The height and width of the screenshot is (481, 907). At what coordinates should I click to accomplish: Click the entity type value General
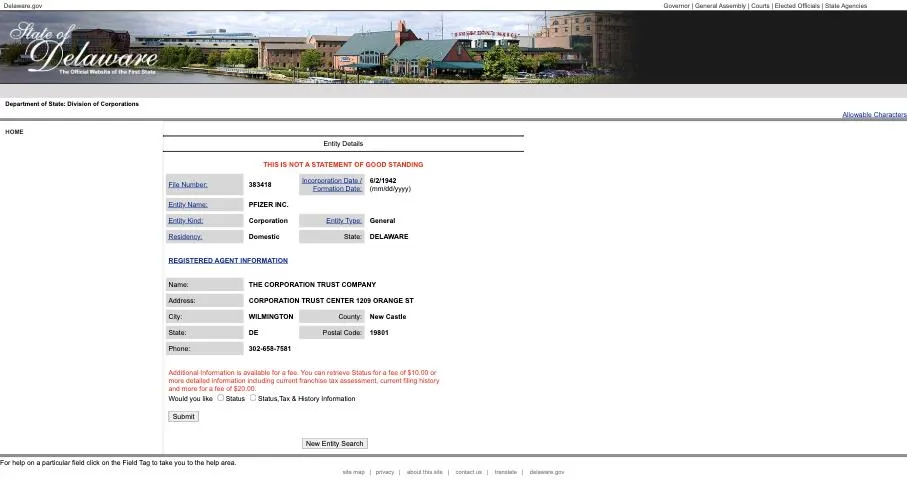coord(382,221)
